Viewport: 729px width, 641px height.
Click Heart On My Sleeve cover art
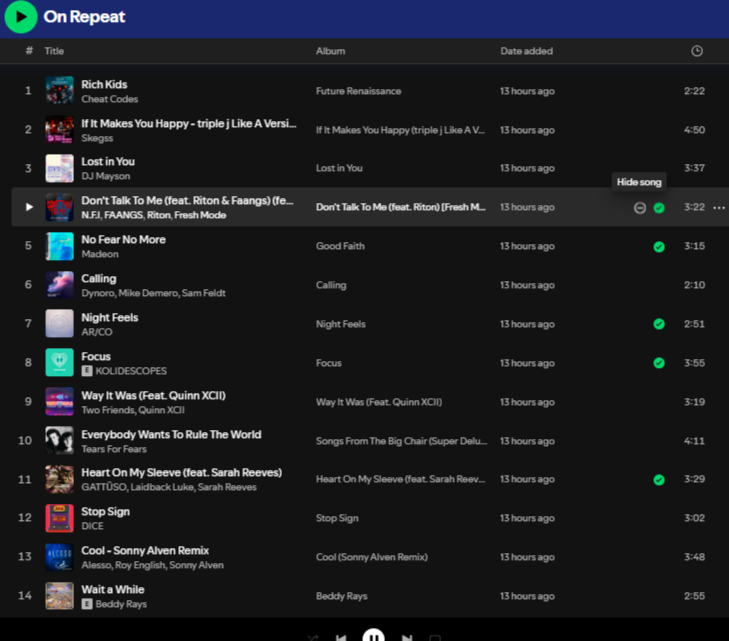point(60,479)
